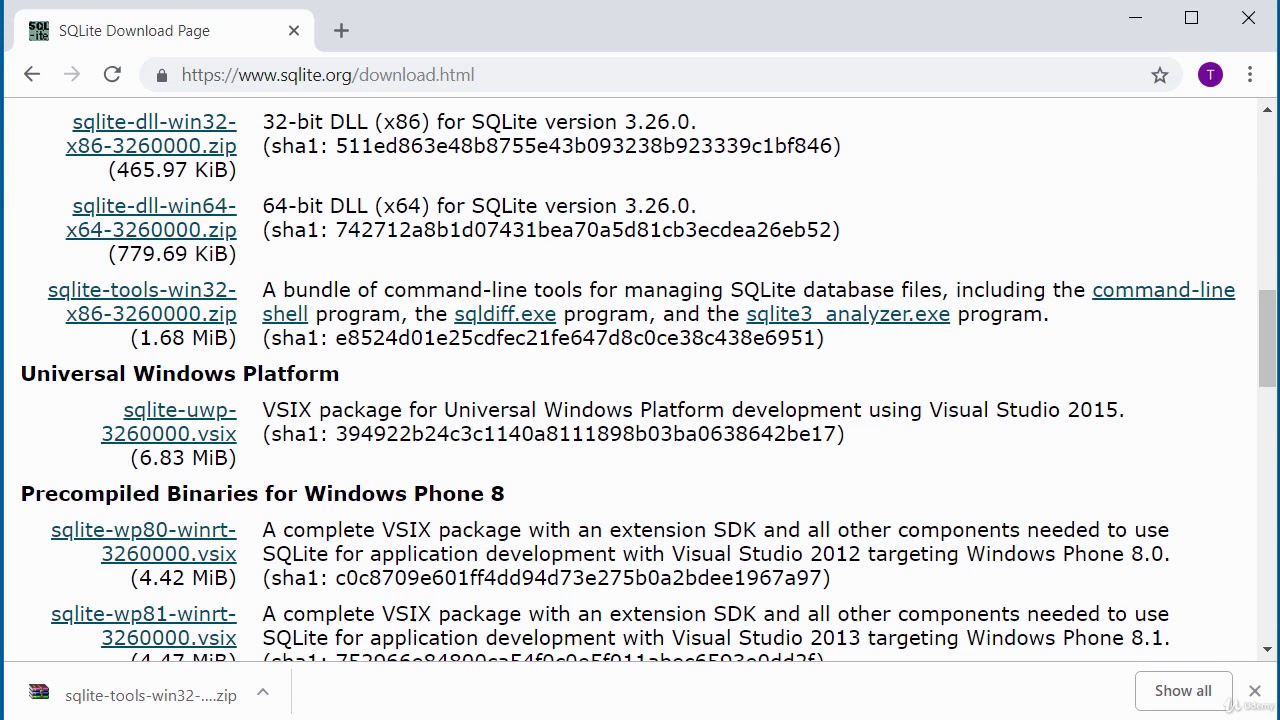Click the secure lock icon

click(161, 75)
